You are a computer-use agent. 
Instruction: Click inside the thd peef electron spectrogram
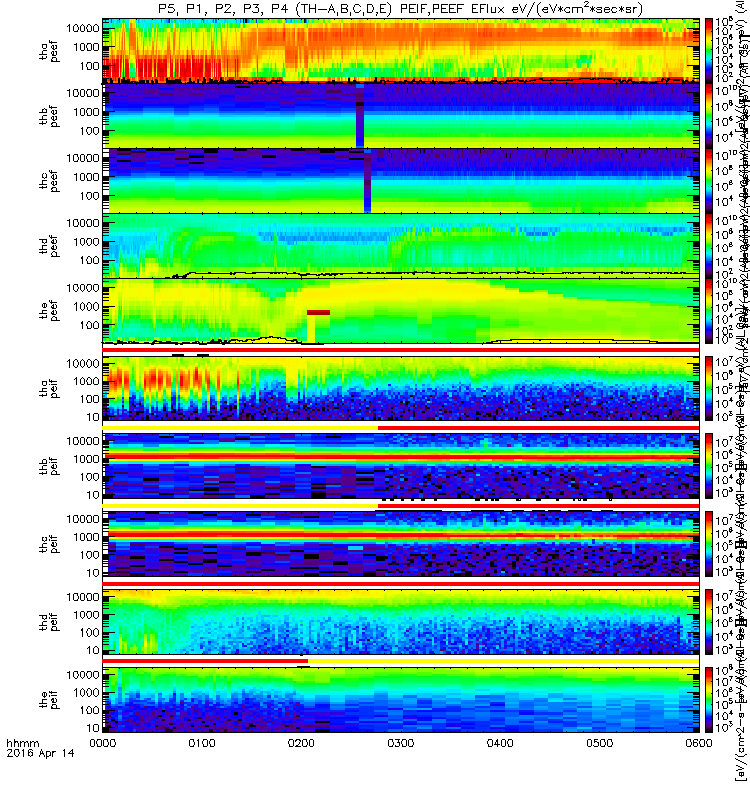point(401,245)
